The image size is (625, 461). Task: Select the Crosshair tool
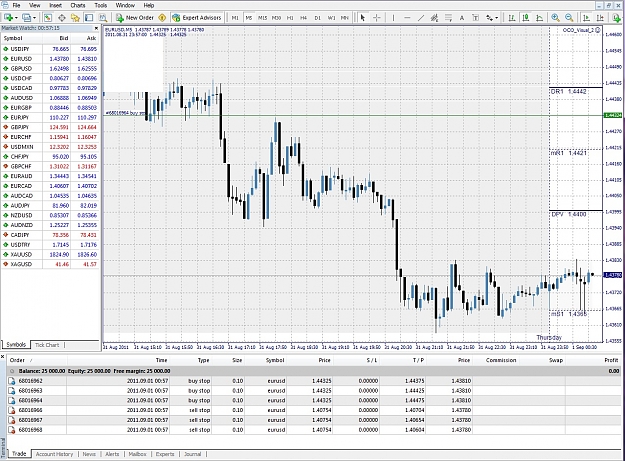[376, 18]
